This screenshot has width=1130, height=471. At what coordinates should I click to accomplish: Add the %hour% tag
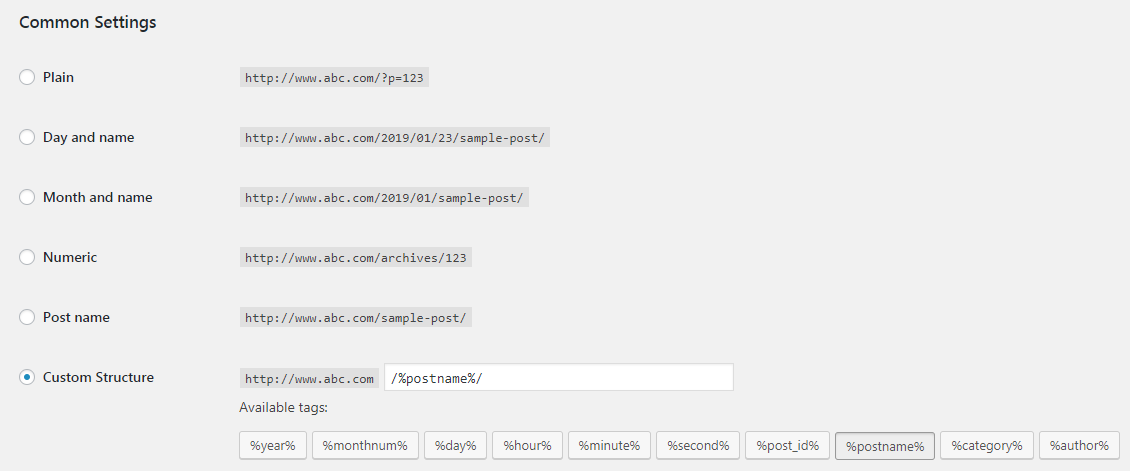pos(528,446)
